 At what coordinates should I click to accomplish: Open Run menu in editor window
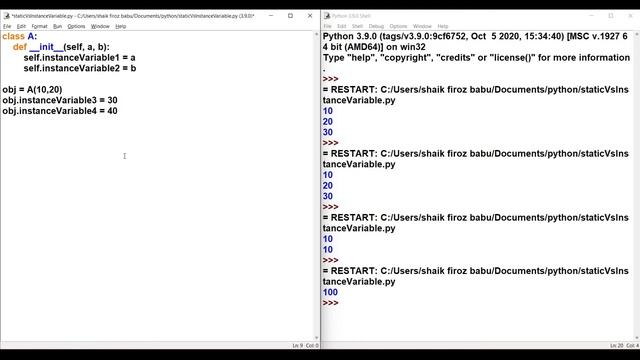point(58,26)
